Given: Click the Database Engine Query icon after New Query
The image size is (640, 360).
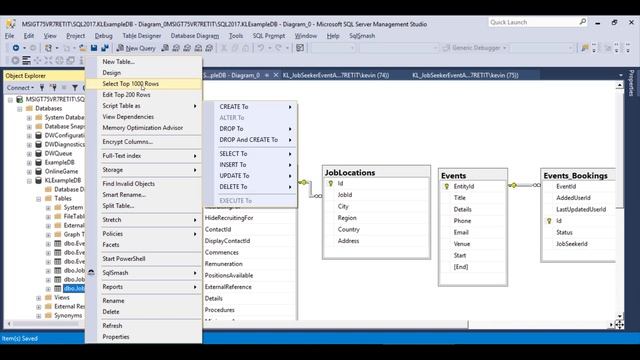Looking at the screenshot, I should click(165, 48).
